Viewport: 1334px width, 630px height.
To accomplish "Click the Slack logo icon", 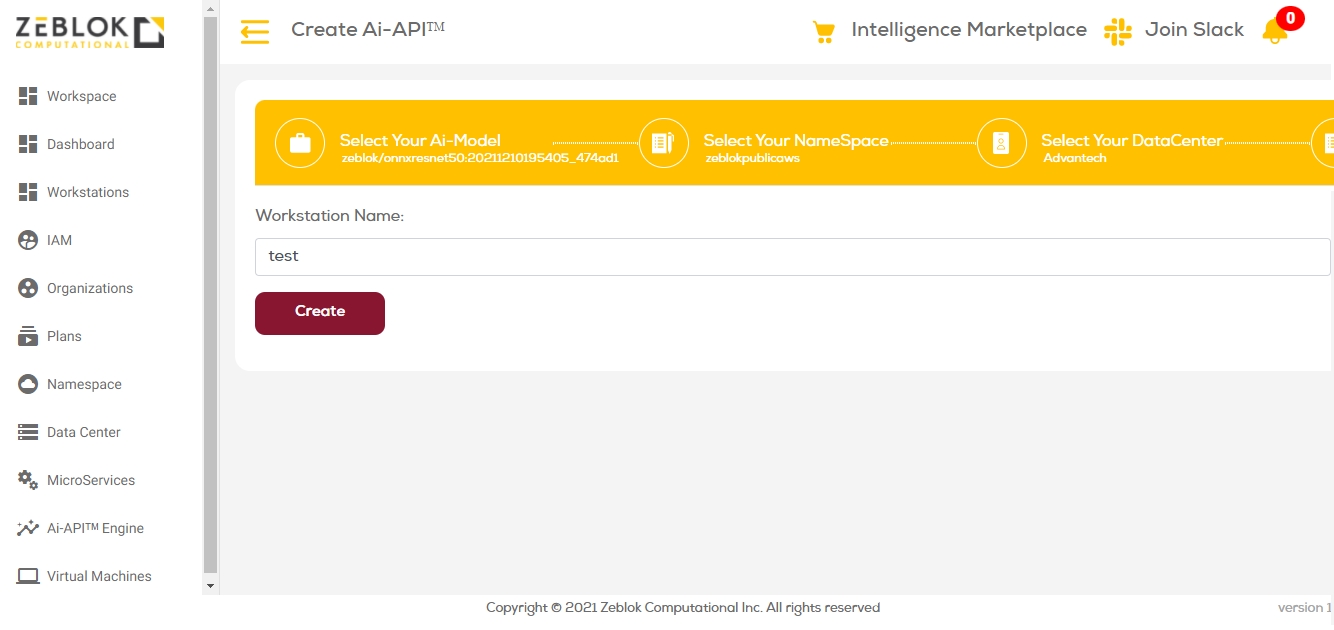I will 1117,31.
